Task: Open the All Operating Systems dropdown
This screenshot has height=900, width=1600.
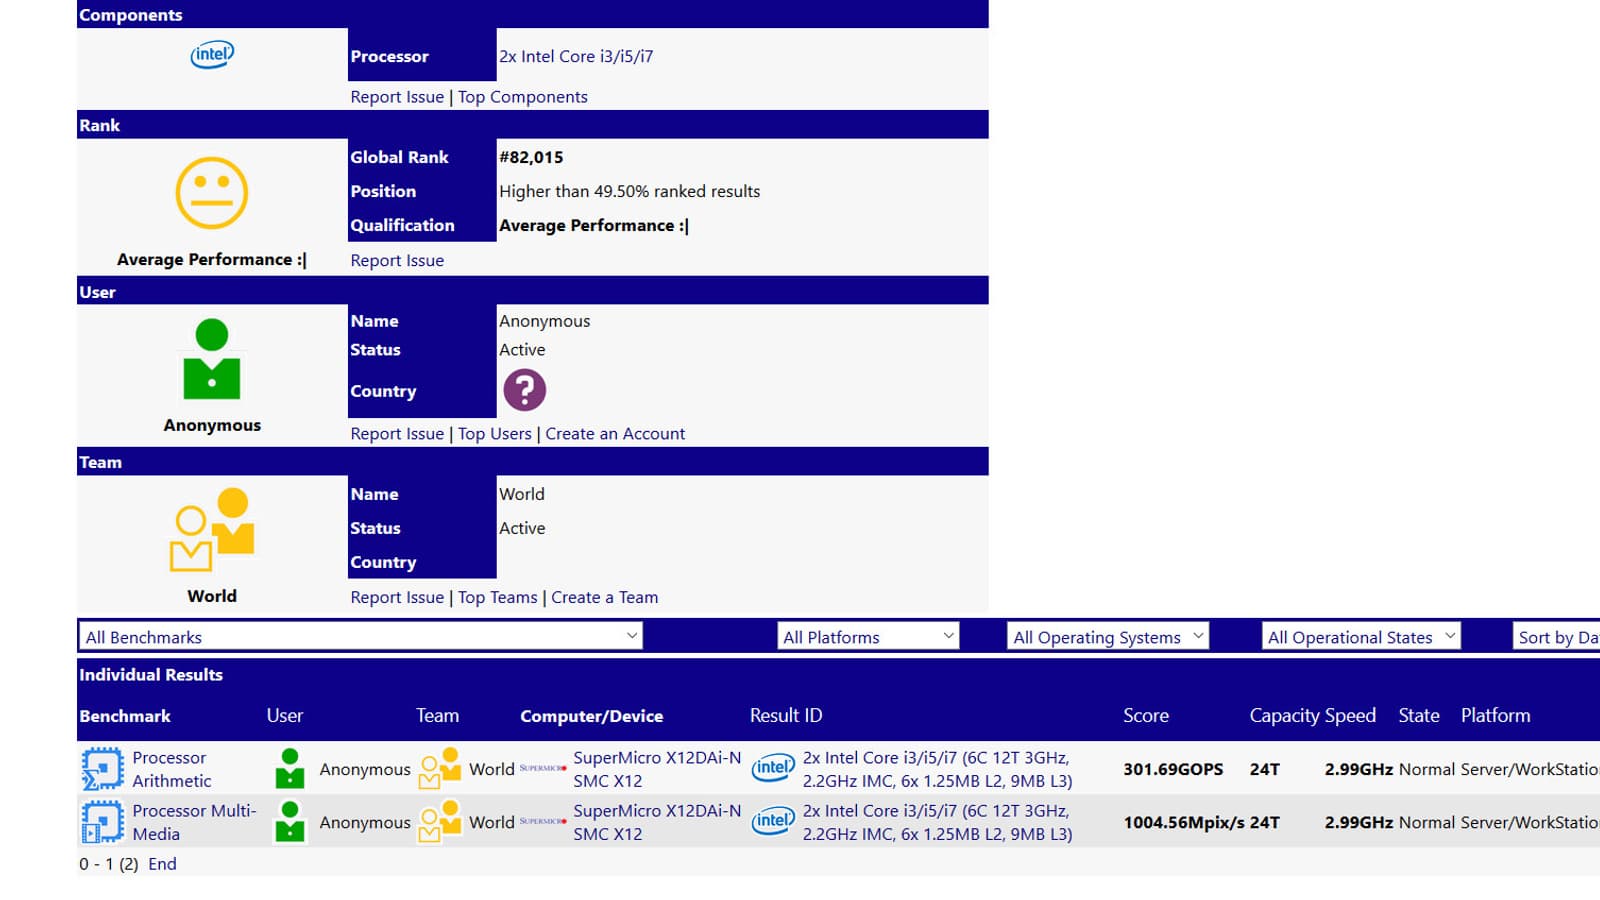Action: [1108, 636]
